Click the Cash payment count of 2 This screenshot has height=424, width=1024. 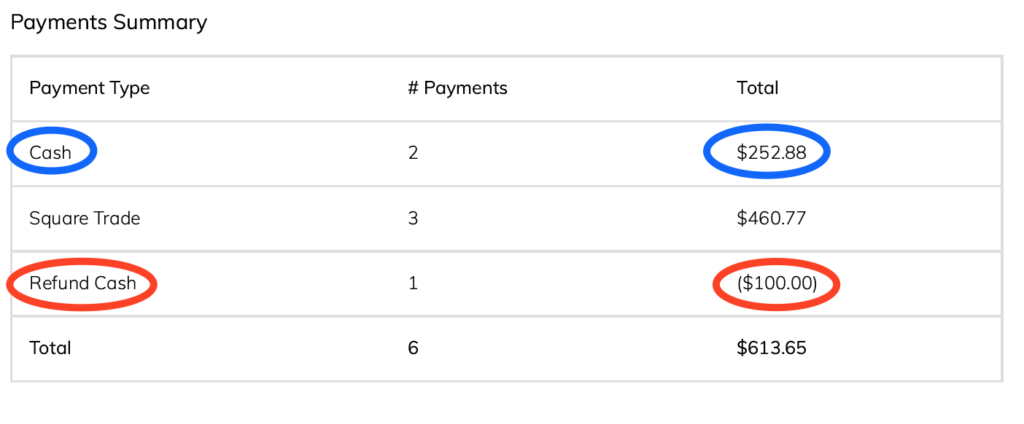[x=413, y=153]
